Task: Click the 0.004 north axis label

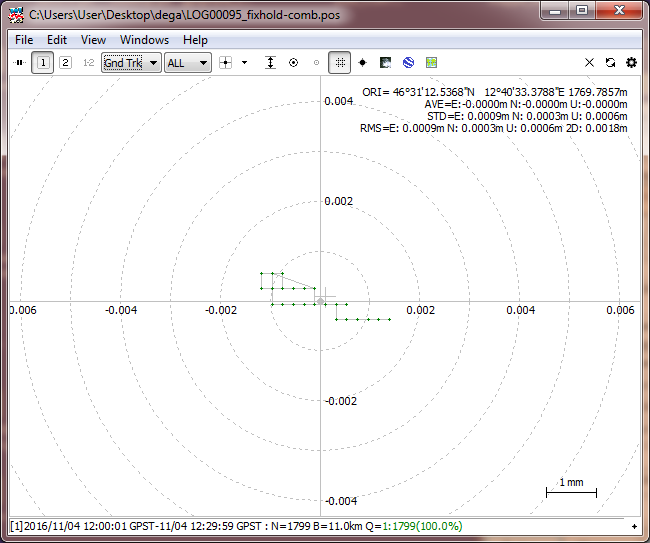Action: point(338,101)
